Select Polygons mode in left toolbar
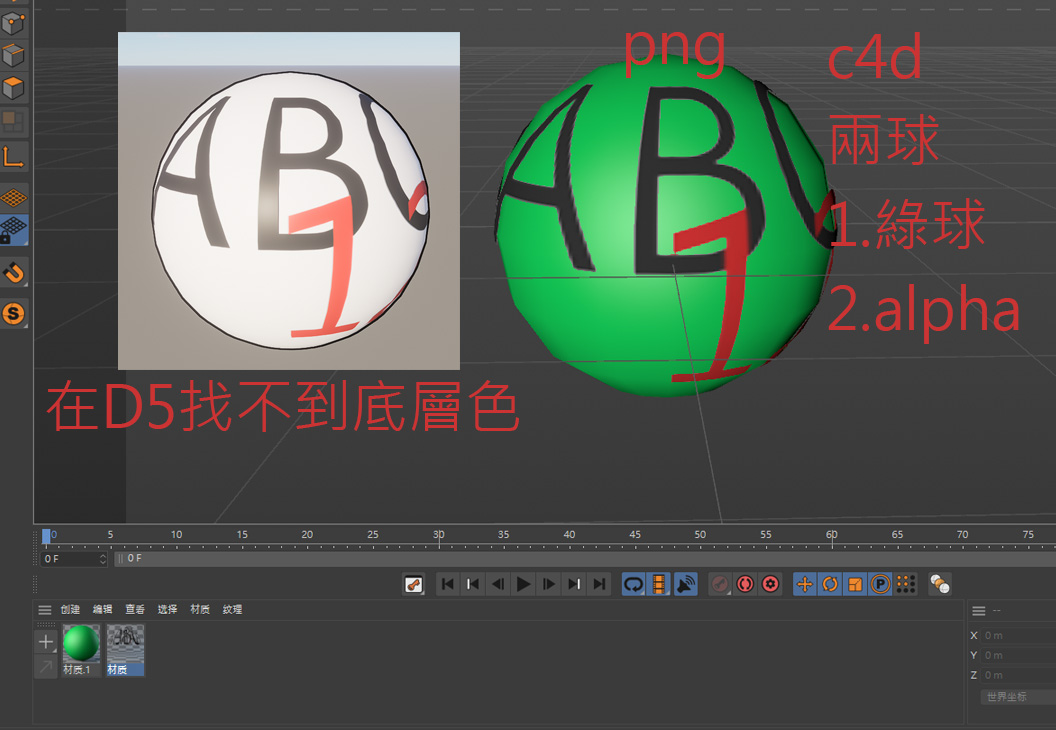1056x730 pixels. [x=15, y=88]
